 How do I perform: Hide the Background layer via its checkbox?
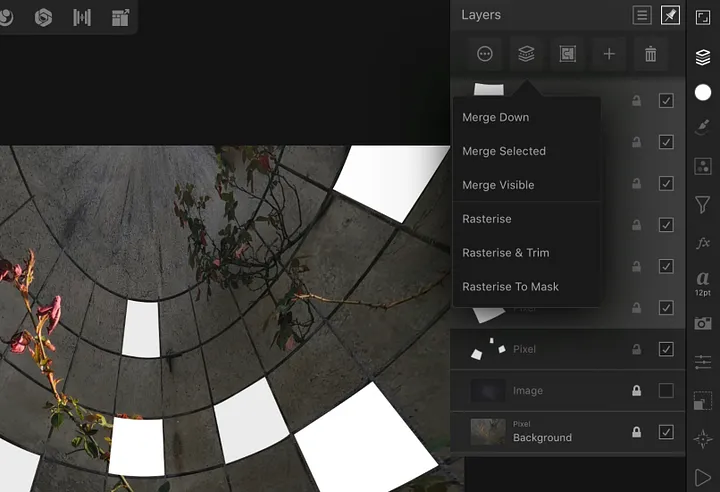(666, 432)
